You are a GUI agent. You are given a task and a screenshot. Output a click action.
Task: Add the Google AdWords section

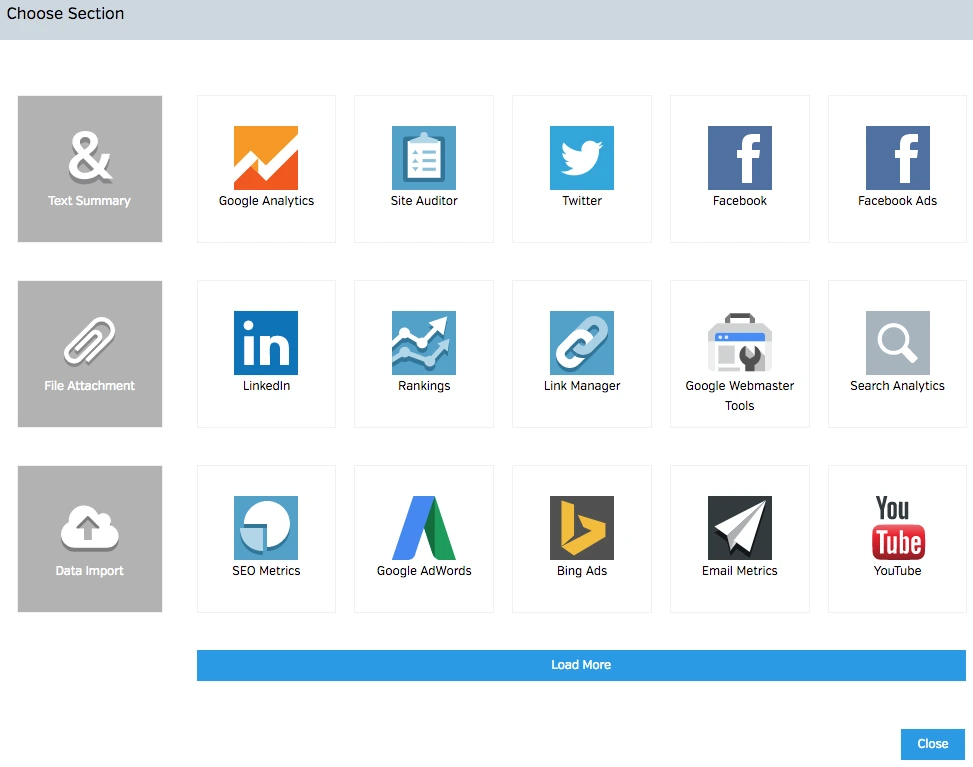[424, 538]
